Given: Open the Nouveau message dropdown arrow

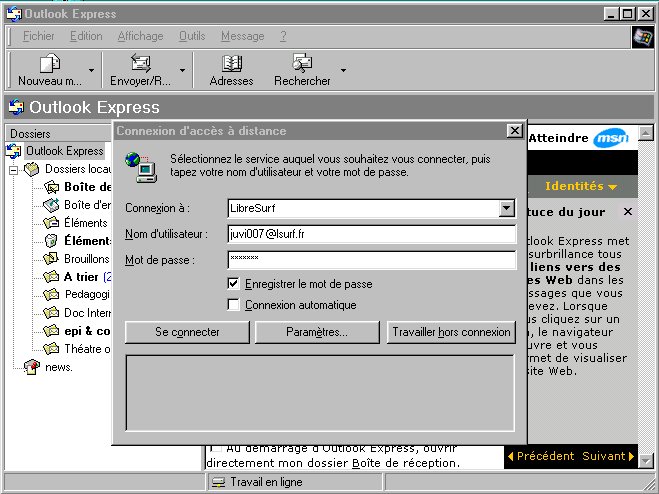Looking at the screenshot, I should coord(91,70).
